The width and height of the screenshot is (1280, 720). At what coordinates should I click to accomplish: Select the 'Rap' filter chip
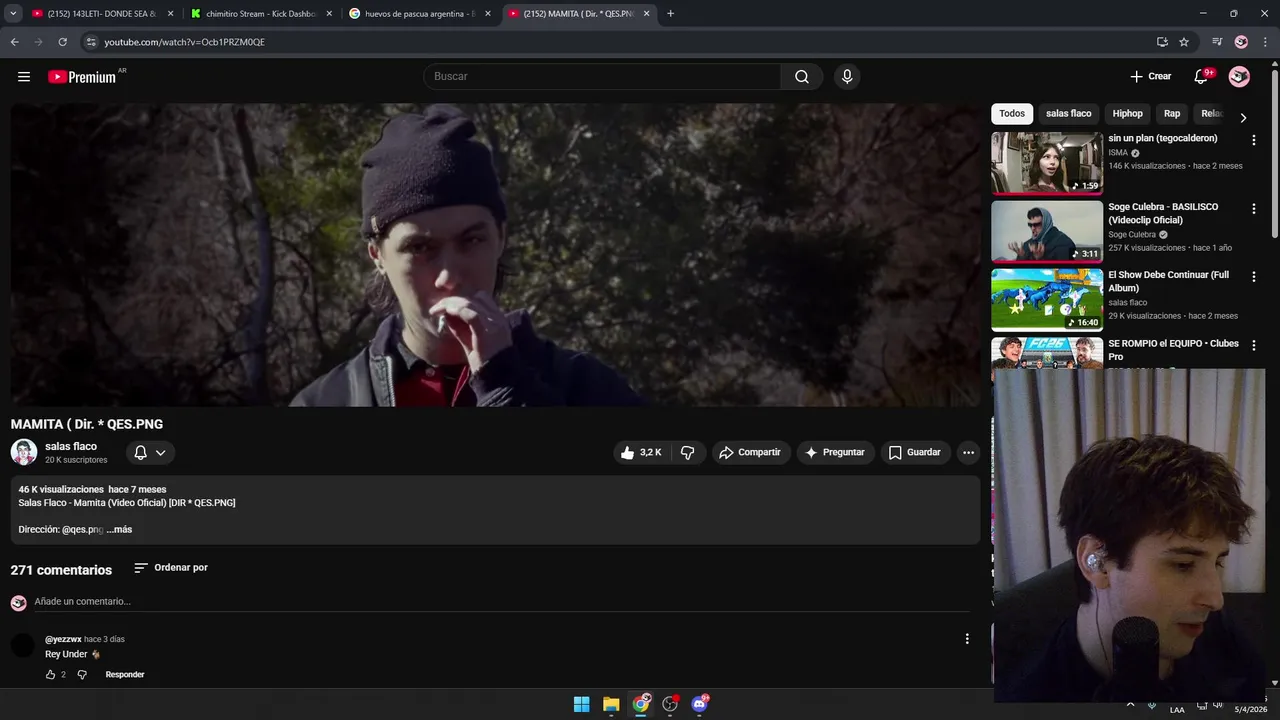coord(1172,114)
